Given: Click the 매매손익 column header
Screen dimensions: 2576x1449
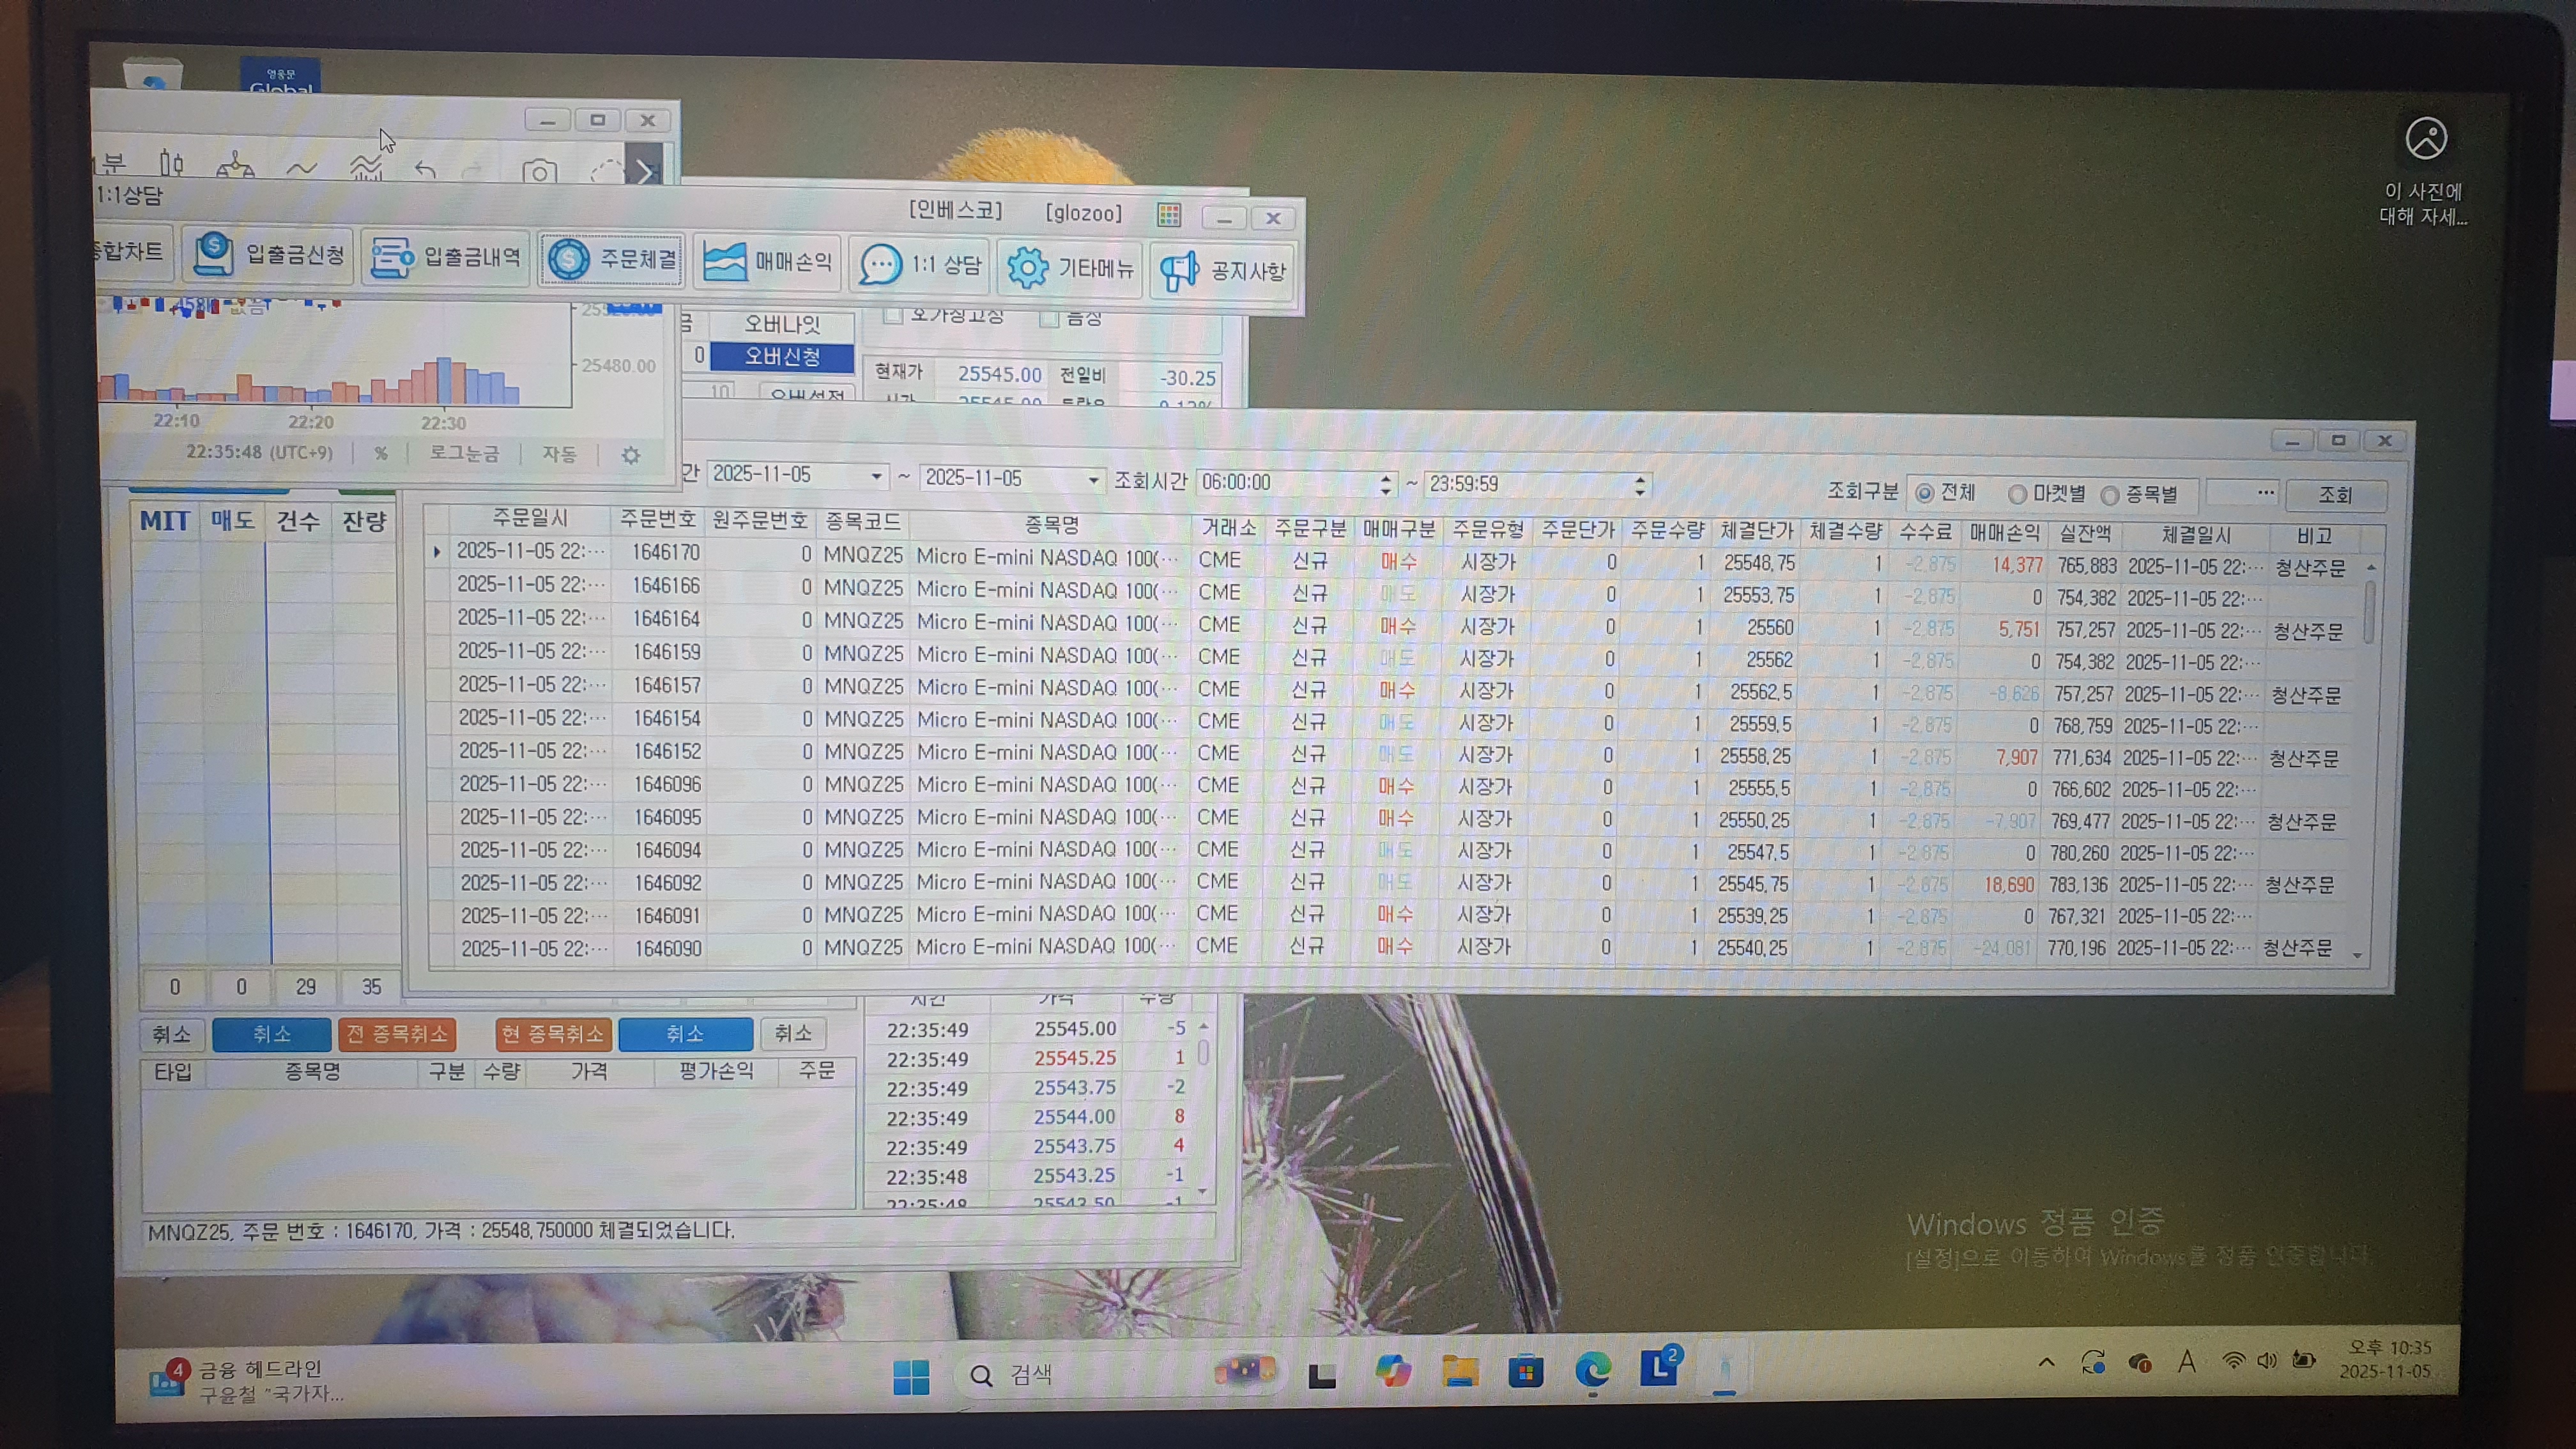Looking at the screenshot, I should click(2004, 533).
